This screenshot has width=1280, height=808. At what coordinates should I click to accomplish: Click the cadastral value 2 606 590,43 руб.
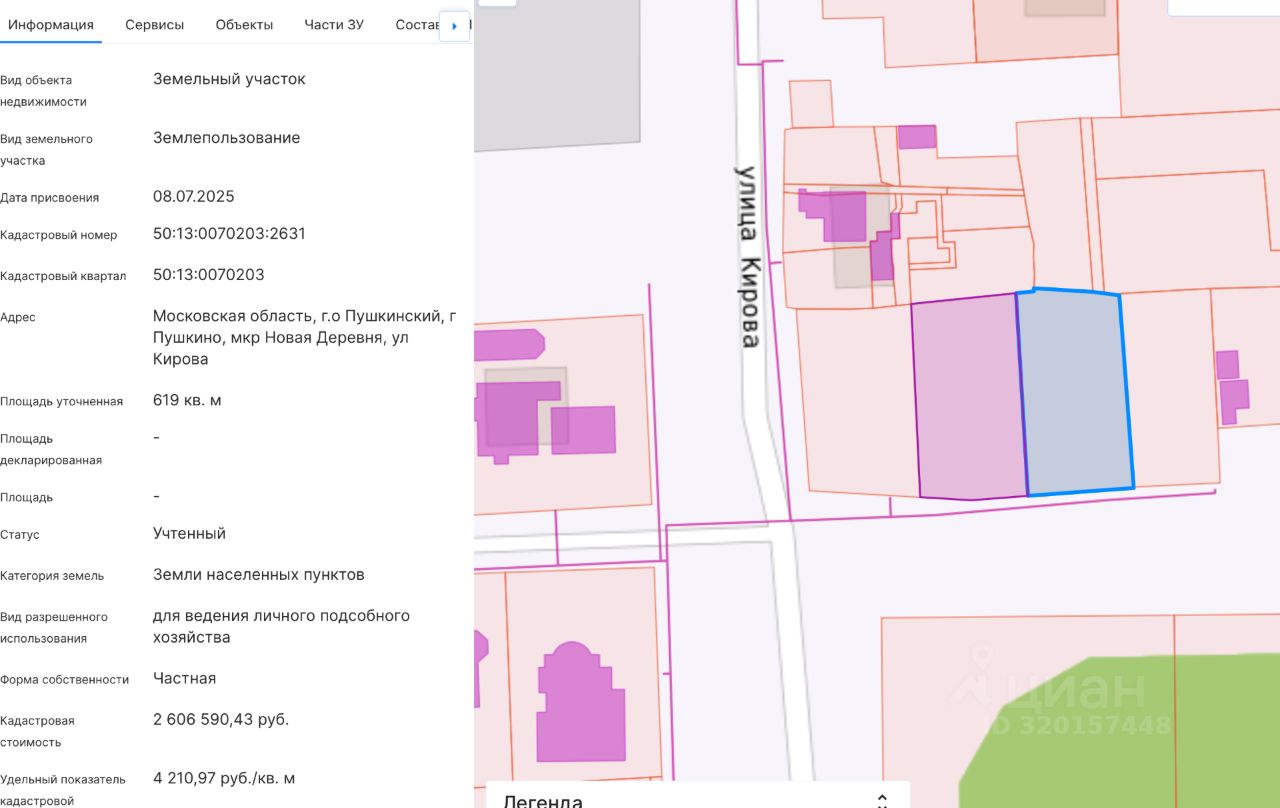coord(221,719)
